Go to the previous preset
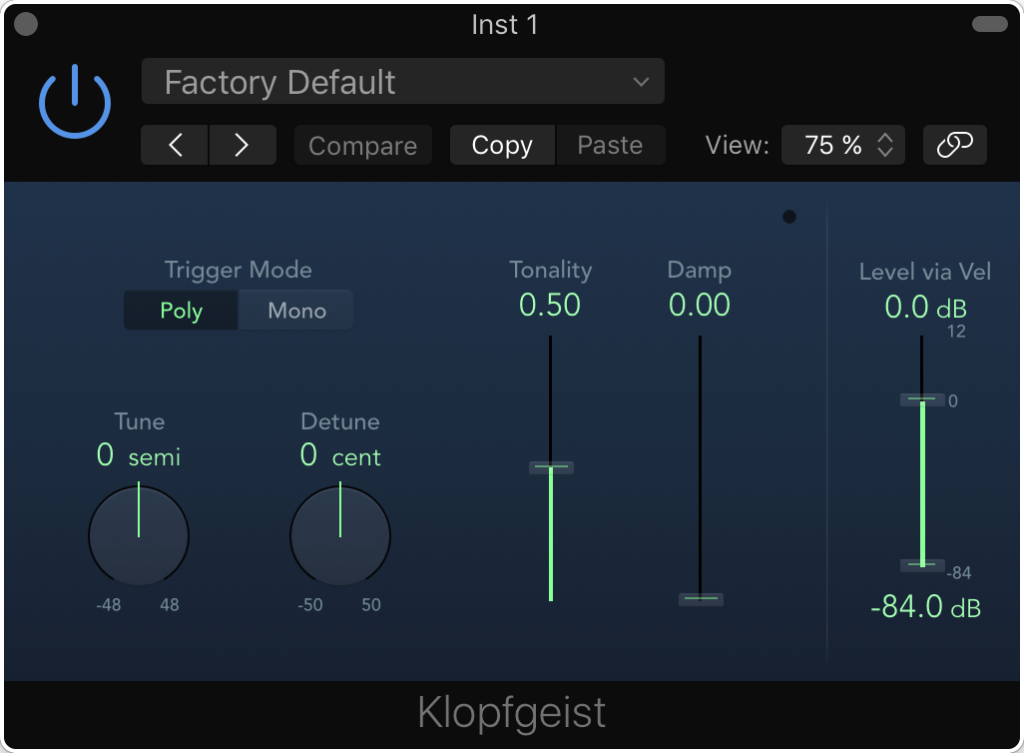 (x=175, y=145)
